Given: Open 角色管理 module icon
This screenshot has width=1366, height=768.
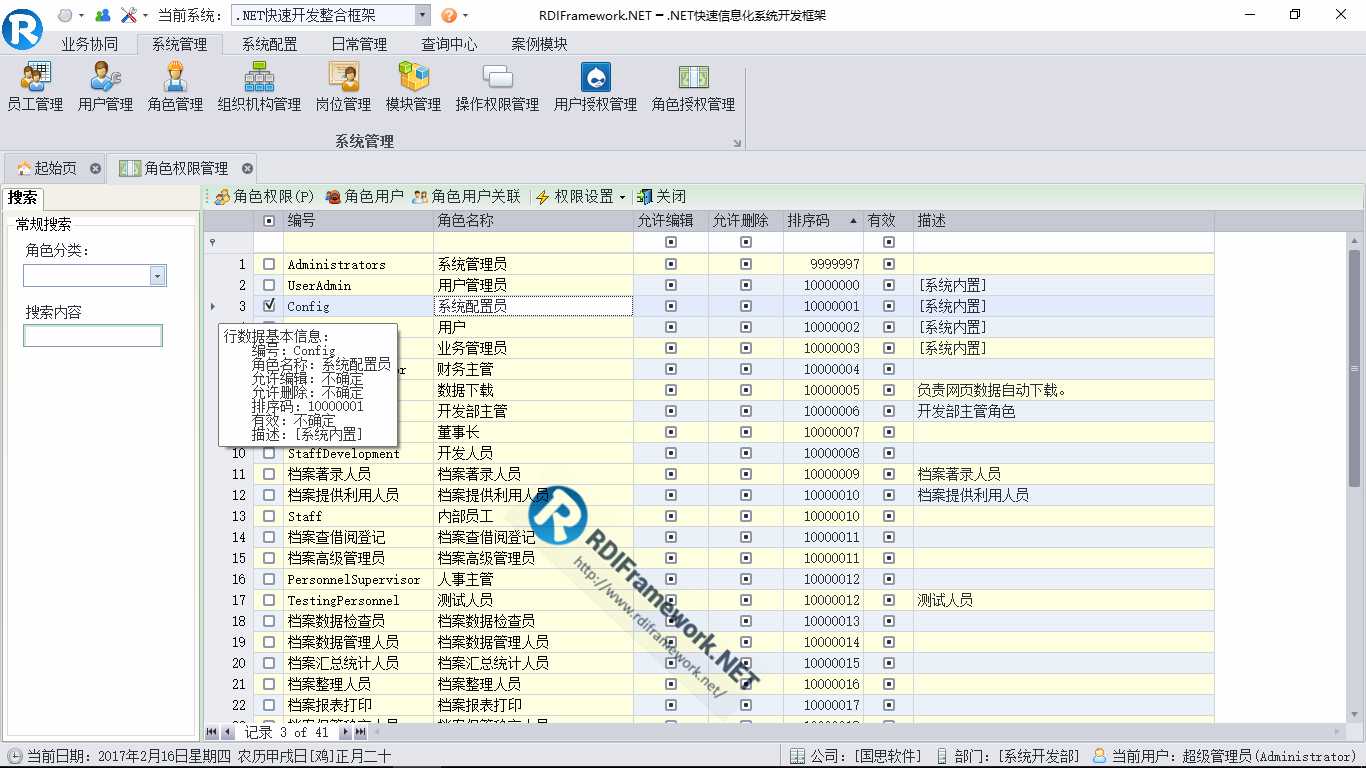Looking at the screenshot, I should [175, 87].
